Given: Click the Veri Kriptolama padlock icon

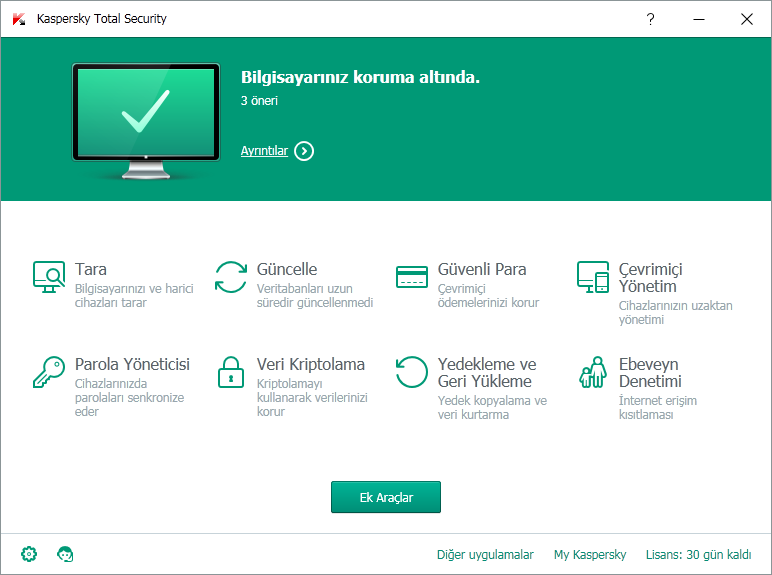Looking at the screenshot, I should (230, 372).
